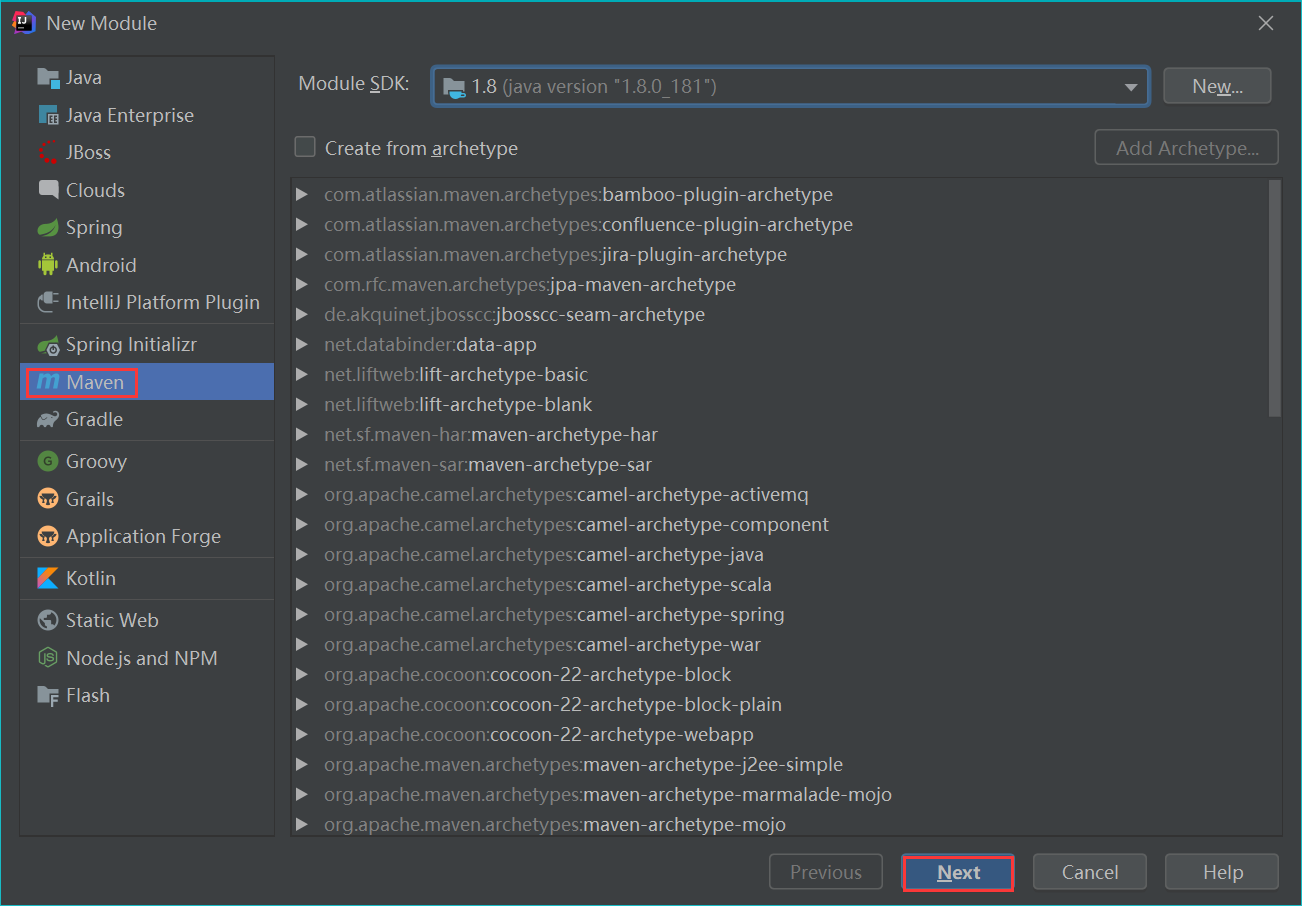
Task: Click the IntelliJ IDEA logo in title bar
Action: 25,23
